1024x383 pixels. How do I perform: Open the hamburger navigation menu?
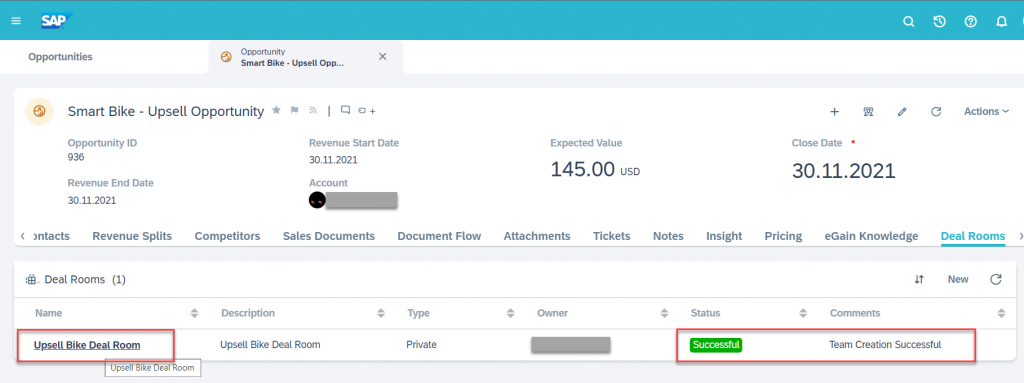point(16,22)
